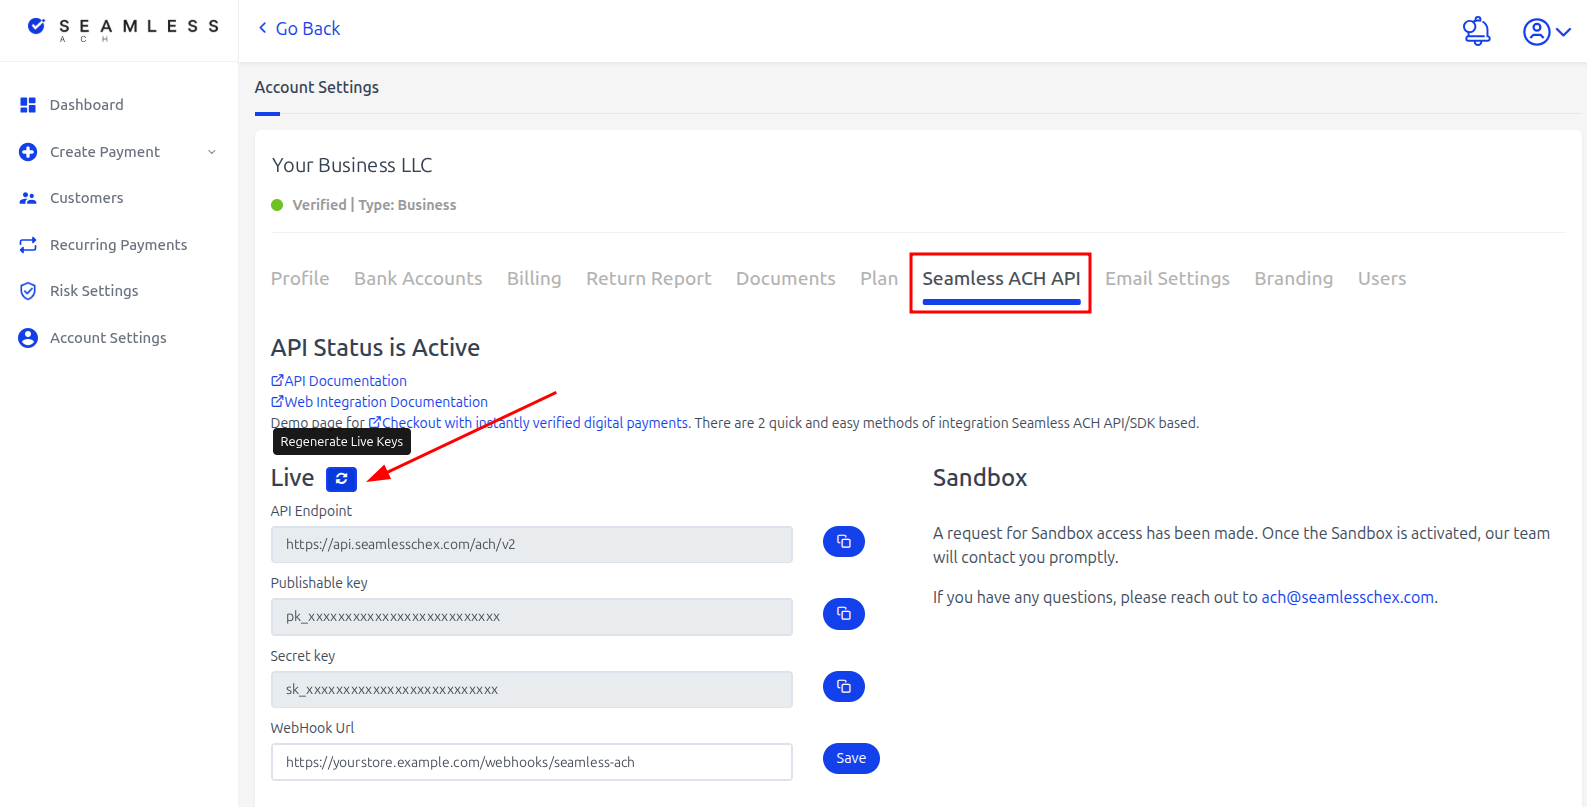Click the Account Settings person icon
This screenshot has width=1587, height=807.
click(x=28, y=338)
